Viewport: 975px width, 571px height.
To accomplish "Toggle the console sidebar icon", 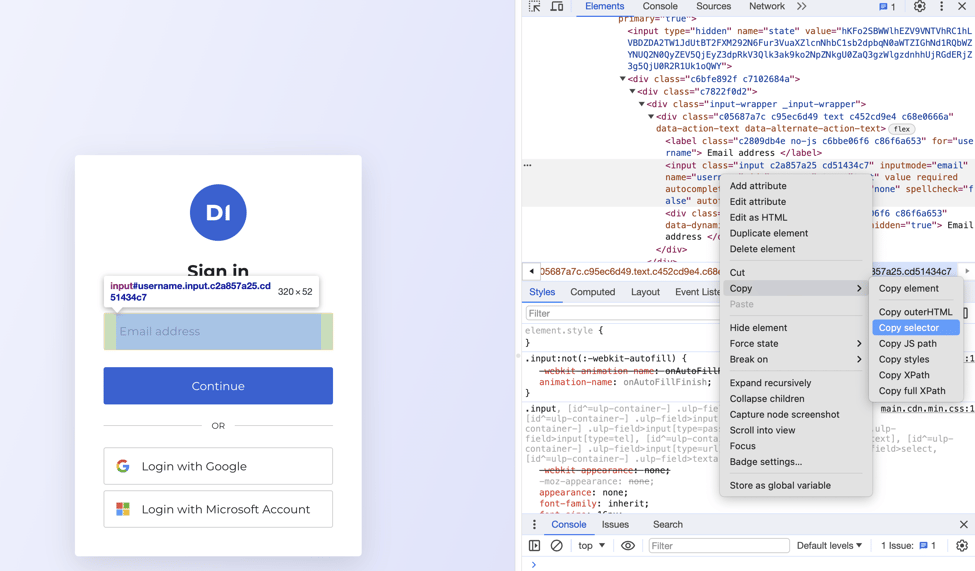I will [x=534, y=545].
